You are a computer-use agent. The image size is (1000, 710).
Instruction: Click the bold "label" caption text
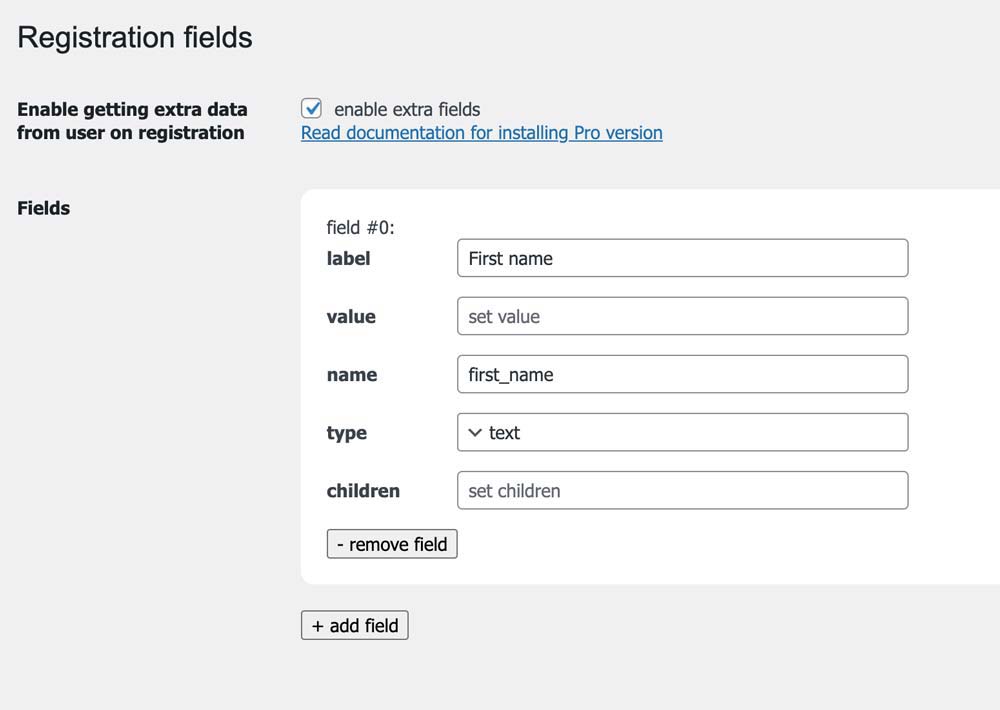(x=348, y=258)
